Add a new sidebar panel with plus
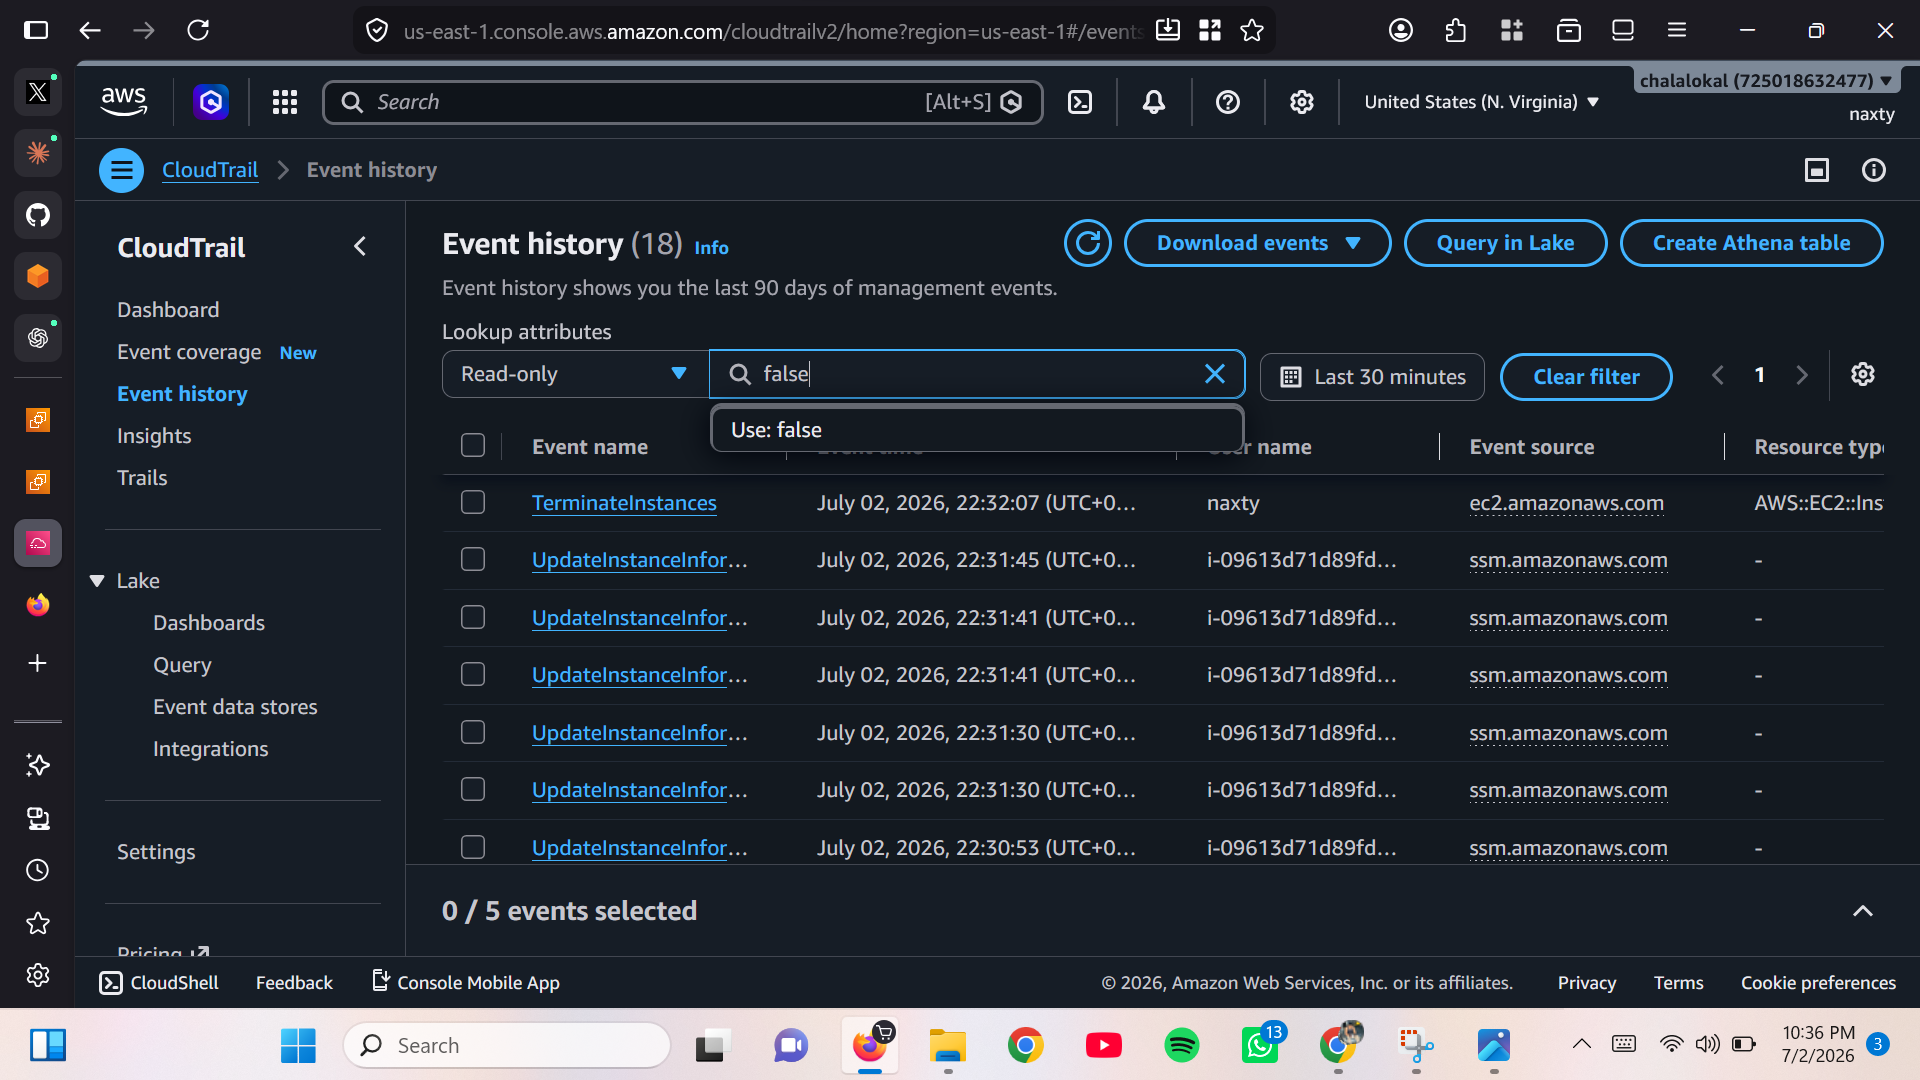 38,663
